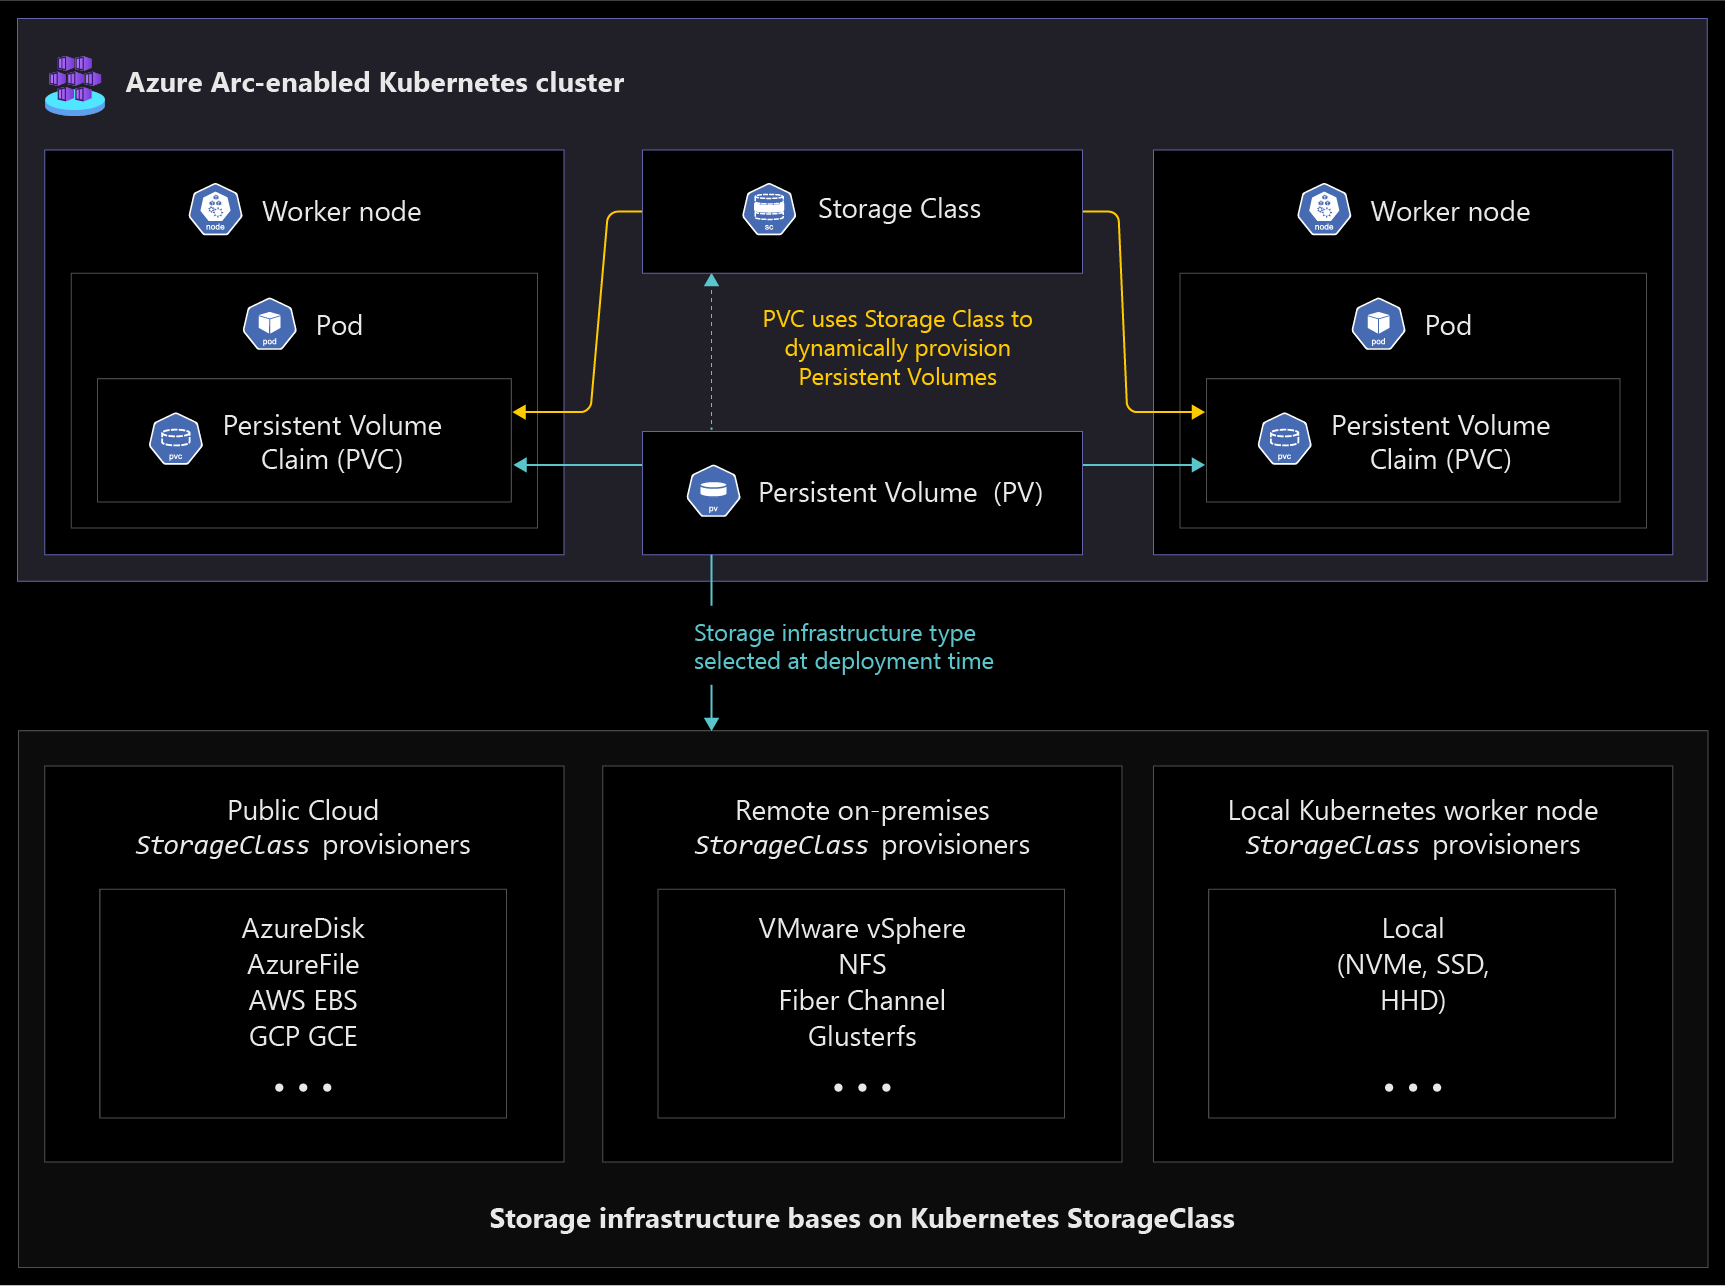Select the right Worker node hexagon icon
The image size is (1725, 1286).
(1323, 210)
